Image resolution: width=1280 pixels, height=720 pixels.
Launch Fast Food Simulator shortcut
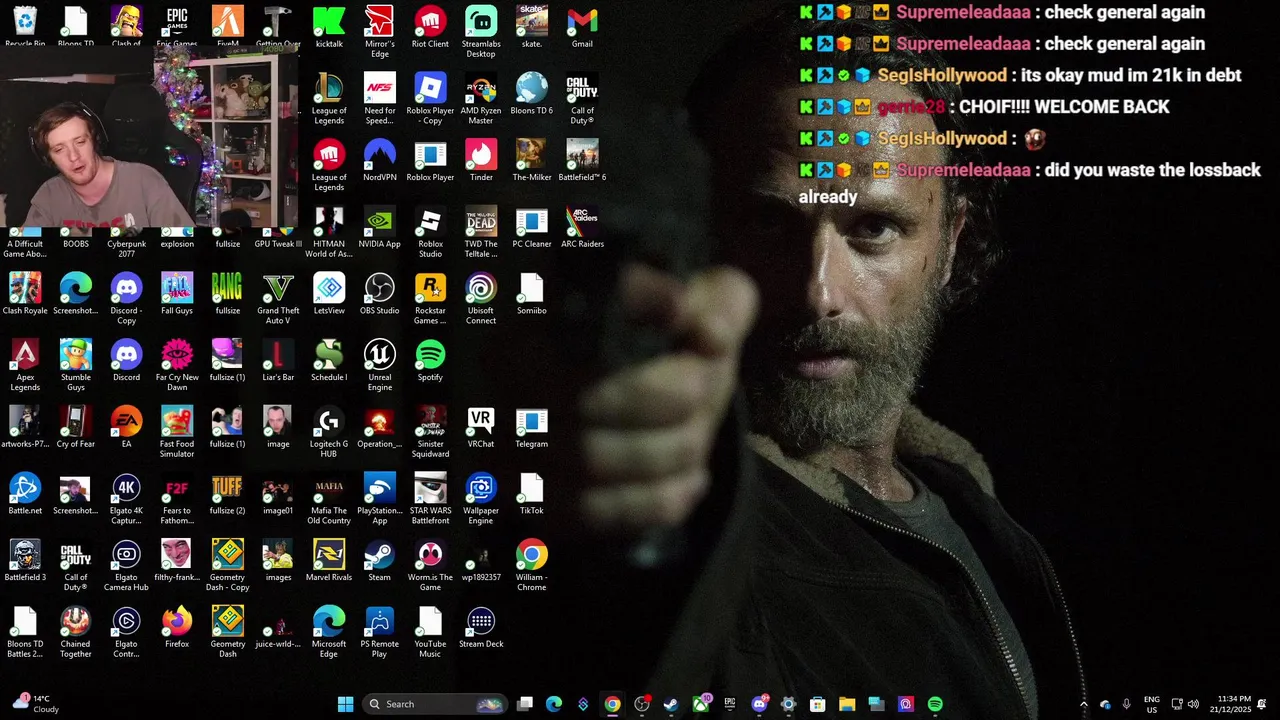pyautogui.click(x=177, y=432)
